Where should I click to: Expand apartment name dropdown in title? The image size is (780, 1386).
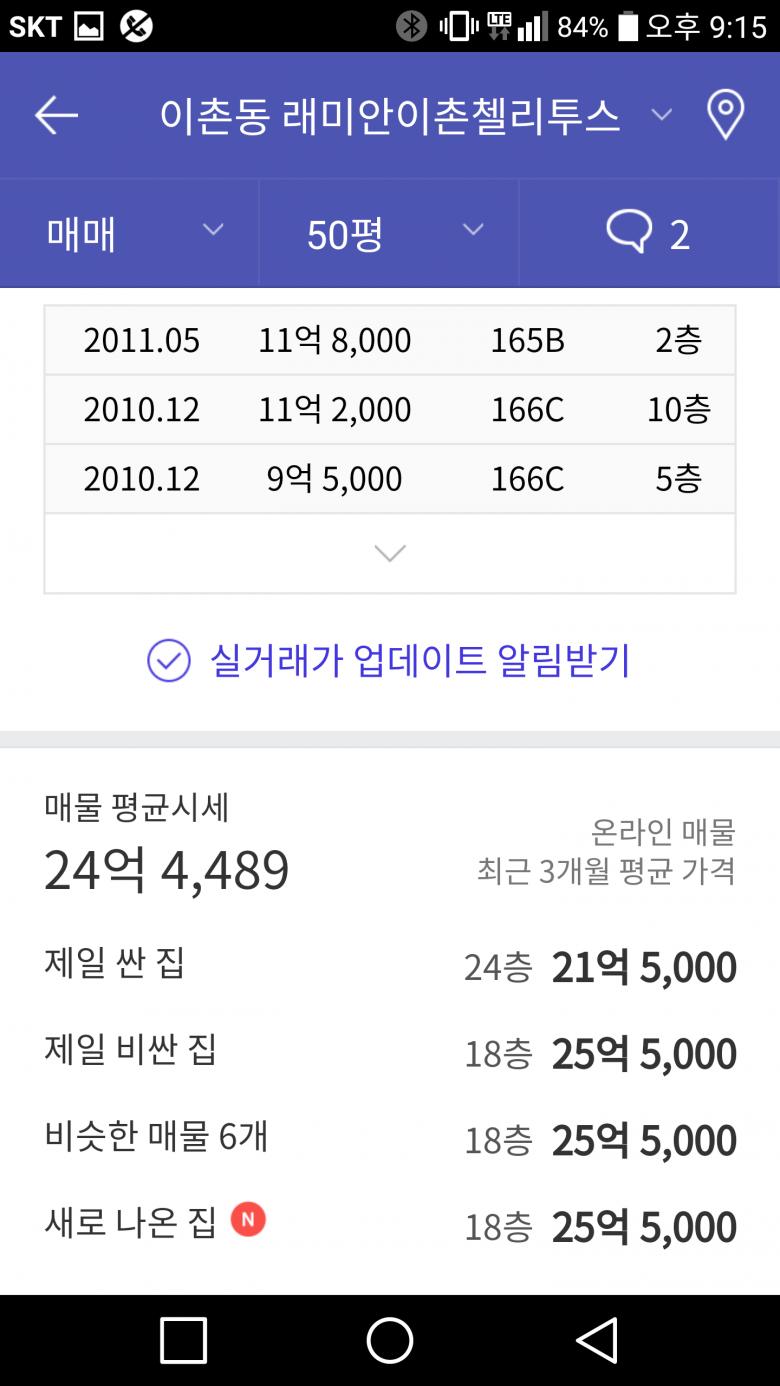pos(661,115)
